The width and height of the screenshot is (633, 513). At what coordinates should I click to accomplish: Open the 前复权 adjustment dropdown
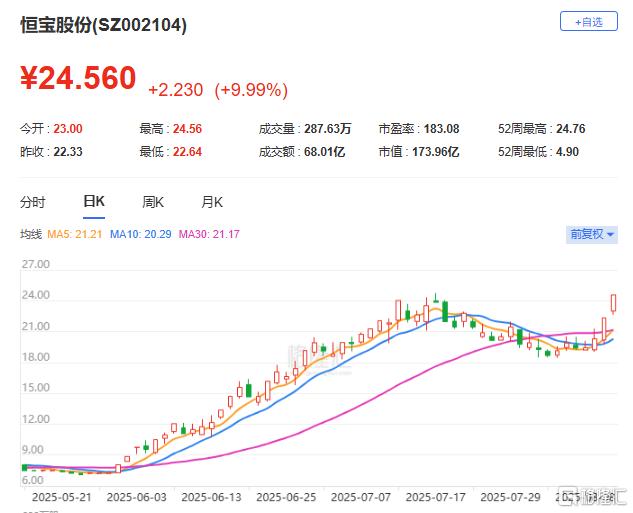pyautogui.click(x=592, y=234)
